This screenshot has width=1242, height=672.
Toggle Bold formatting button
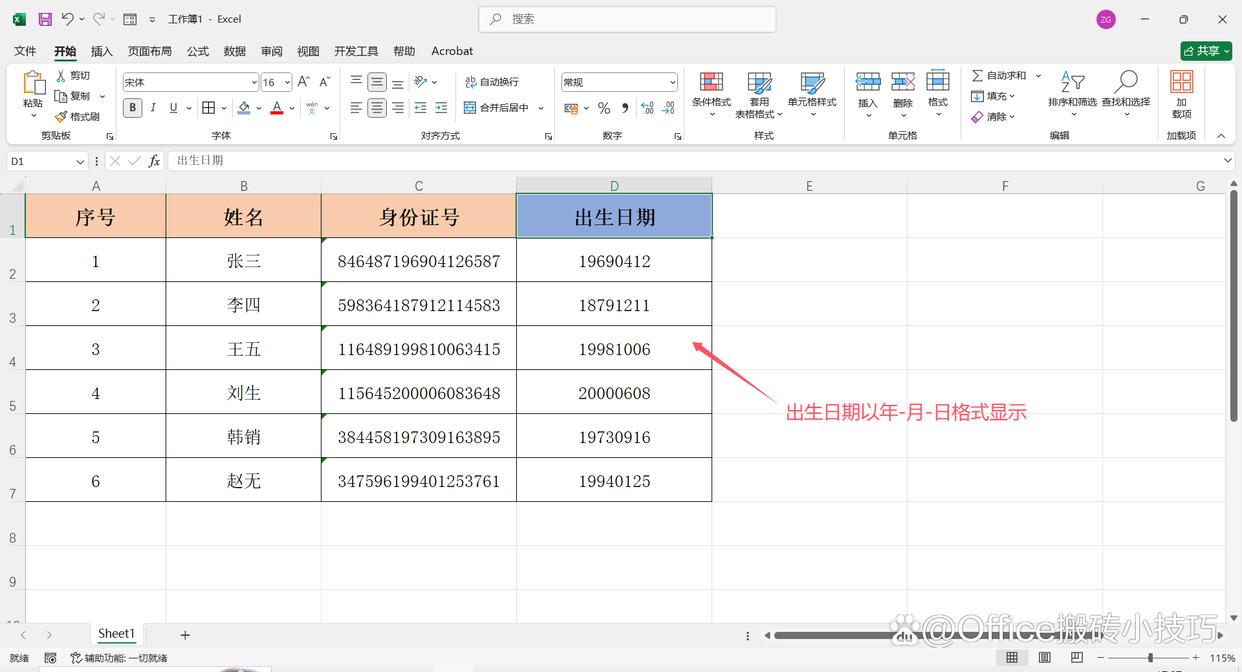pyautogui.click(x=132, y=108)
